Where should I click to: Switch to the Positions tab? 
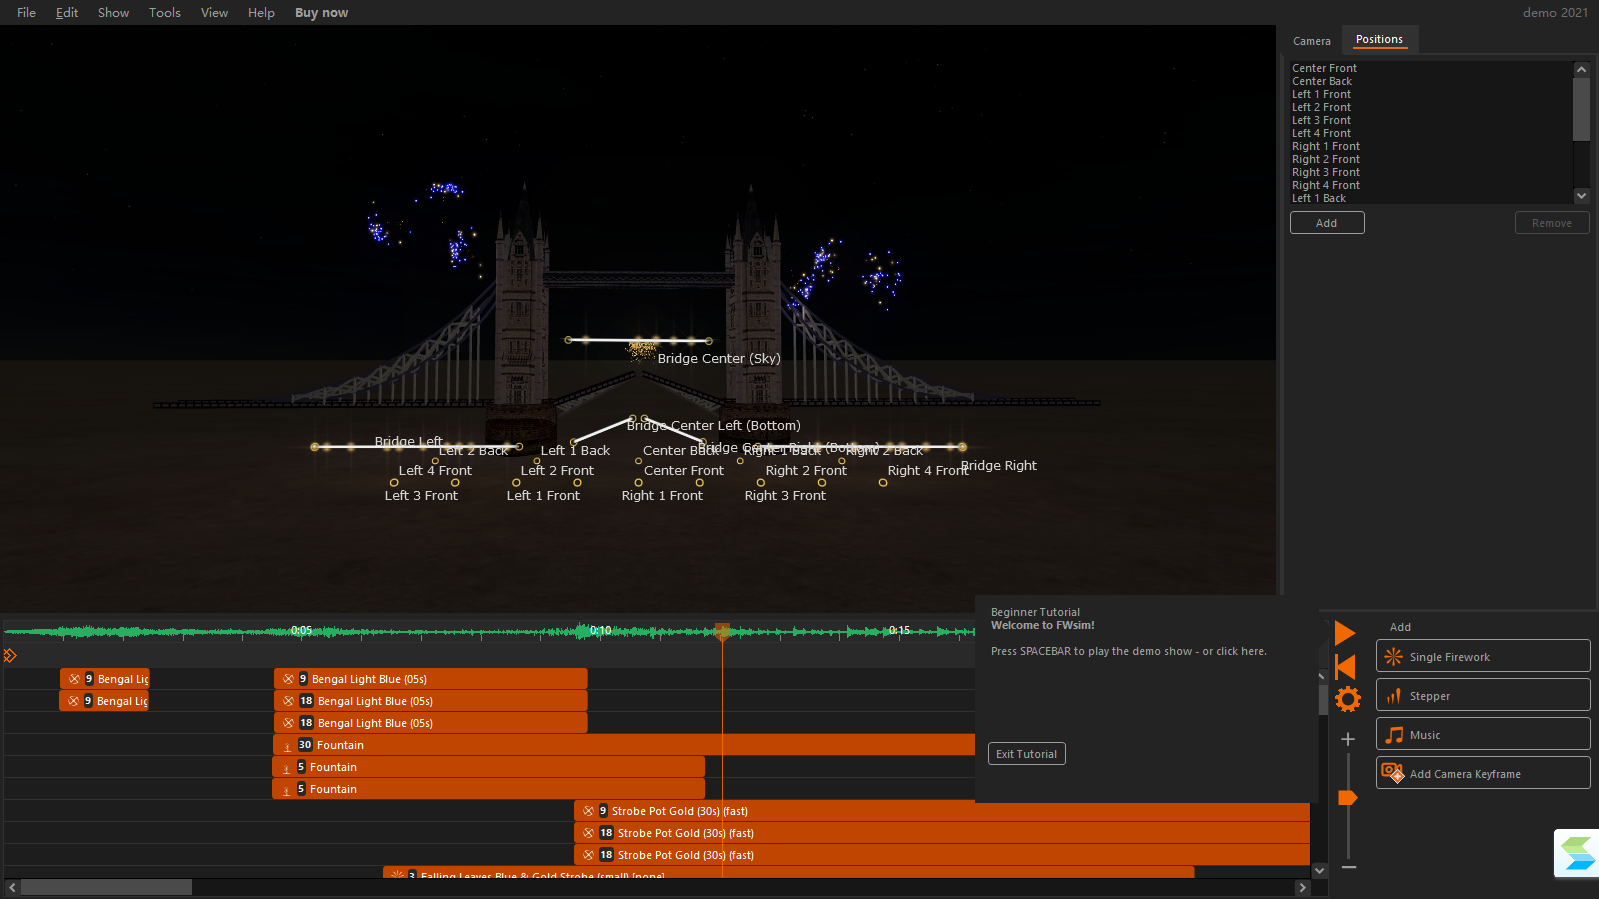point(1379,40)
